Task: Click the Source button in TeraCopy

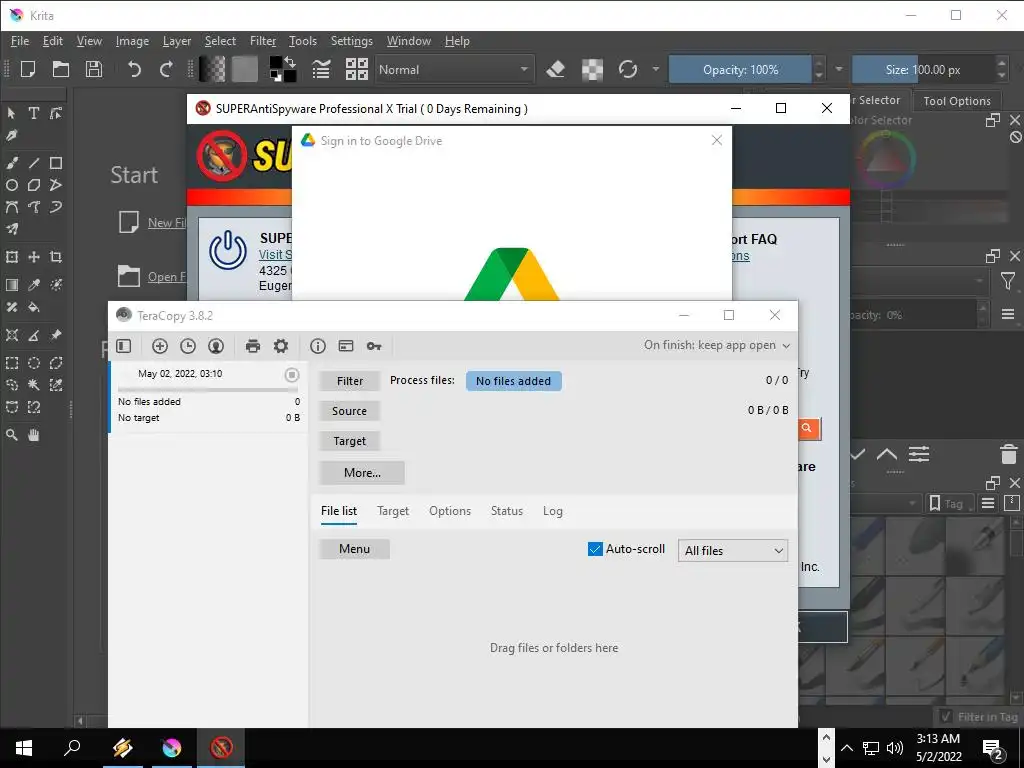Action: 349,411
